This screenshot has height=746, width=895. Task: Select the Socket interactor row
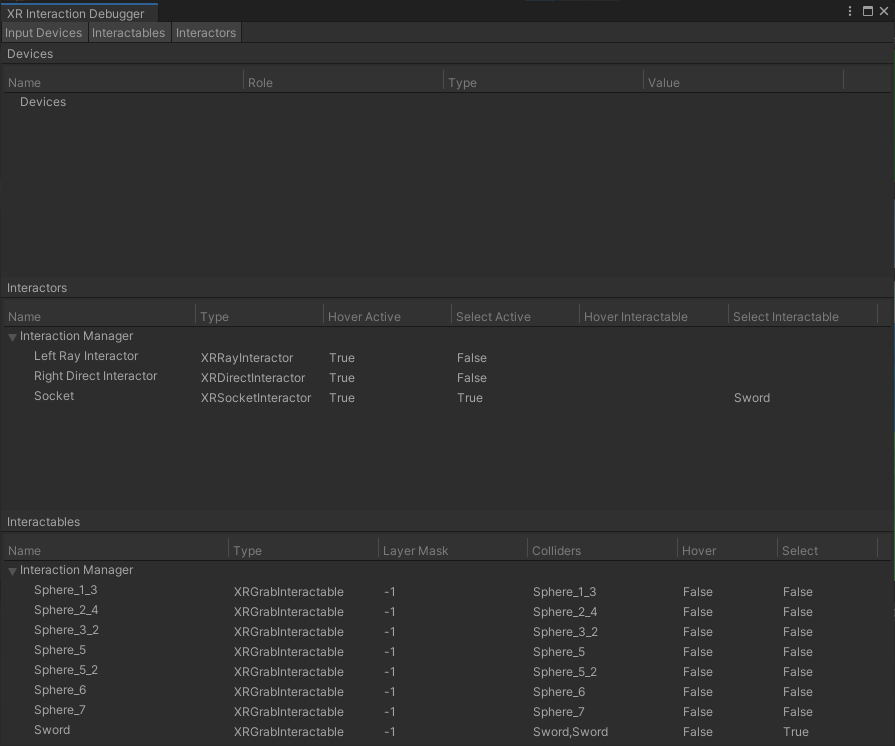point(54,397)
